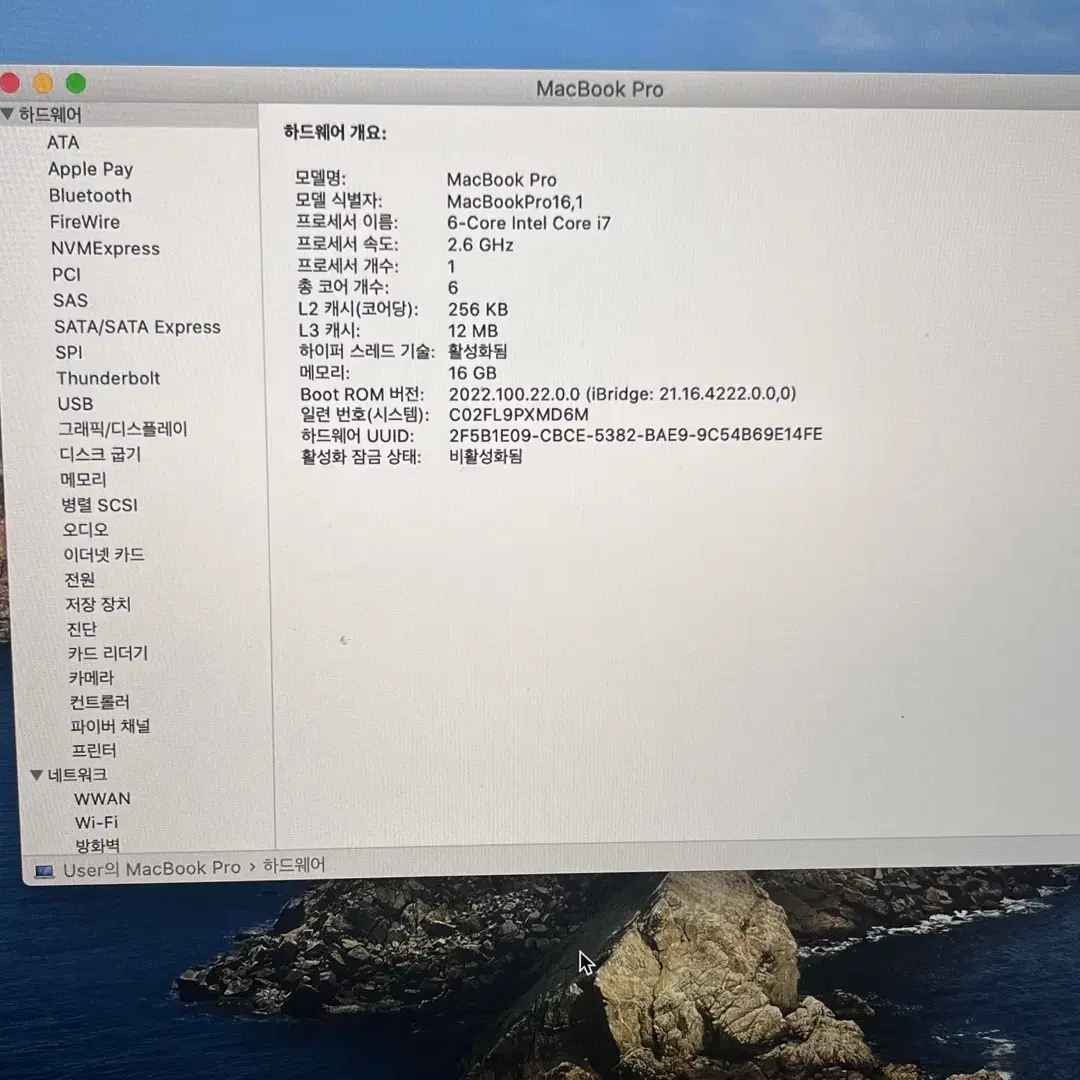Select 프린터 in the sidebar
The image size is (1080, 1080).
coord(94,750)
